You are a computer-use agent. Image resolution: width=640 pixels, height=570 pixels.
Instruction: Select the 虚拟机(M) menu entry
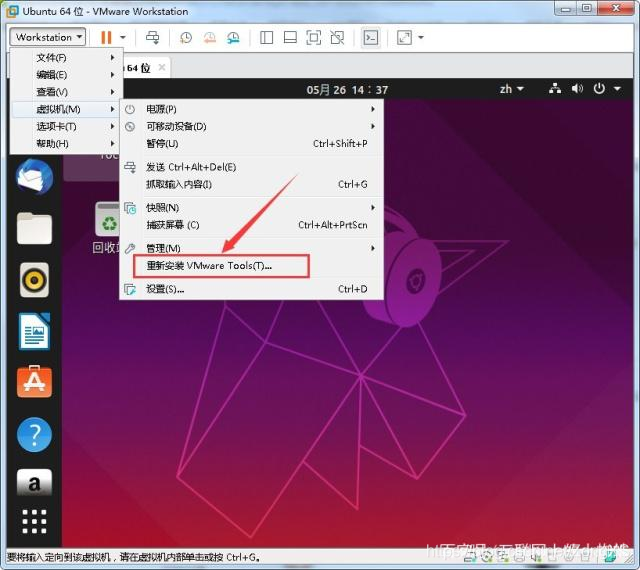[67, 109]
